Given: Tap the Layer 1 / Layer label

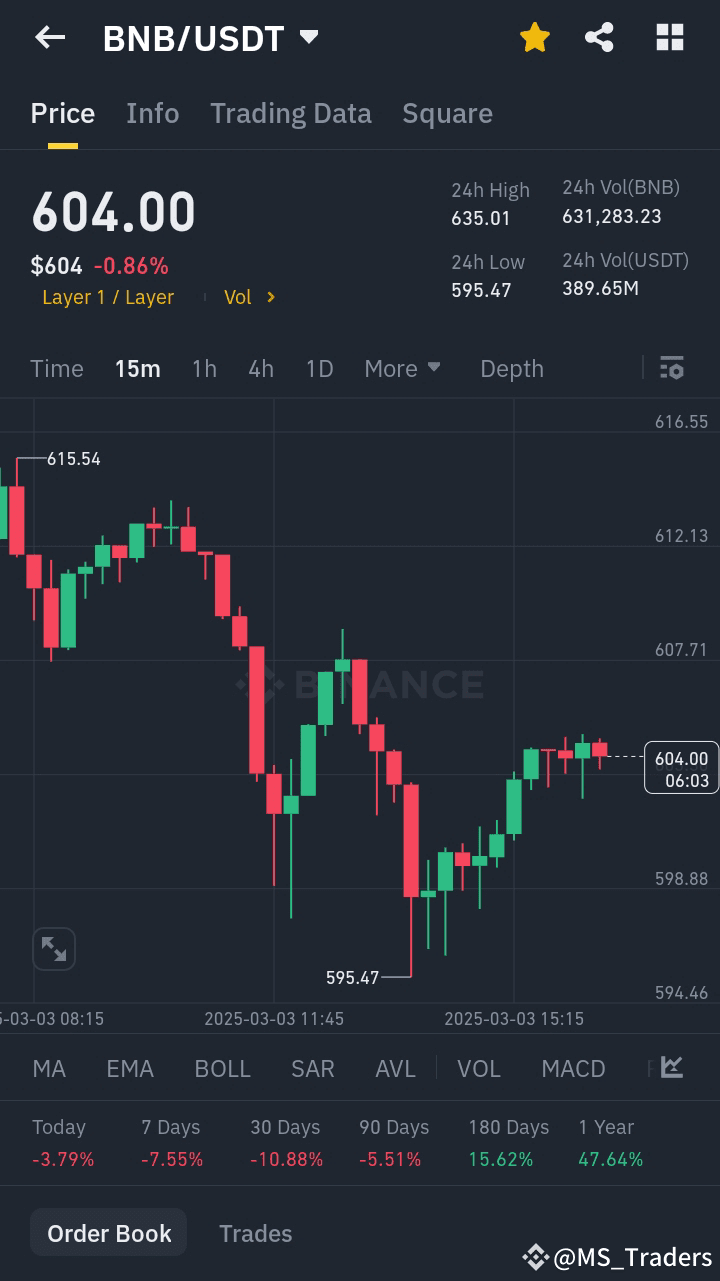Looking at the screenshot, I should [108, 297].
